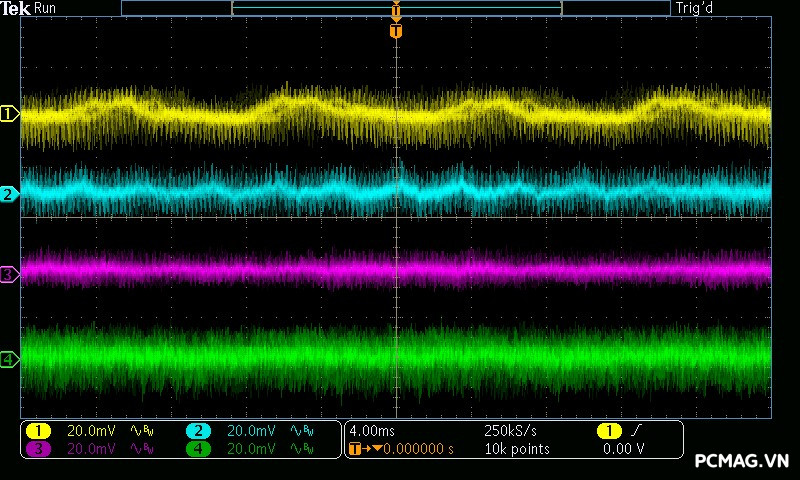Toggle the yellow channel 1 badge

[x=38, y=431]
